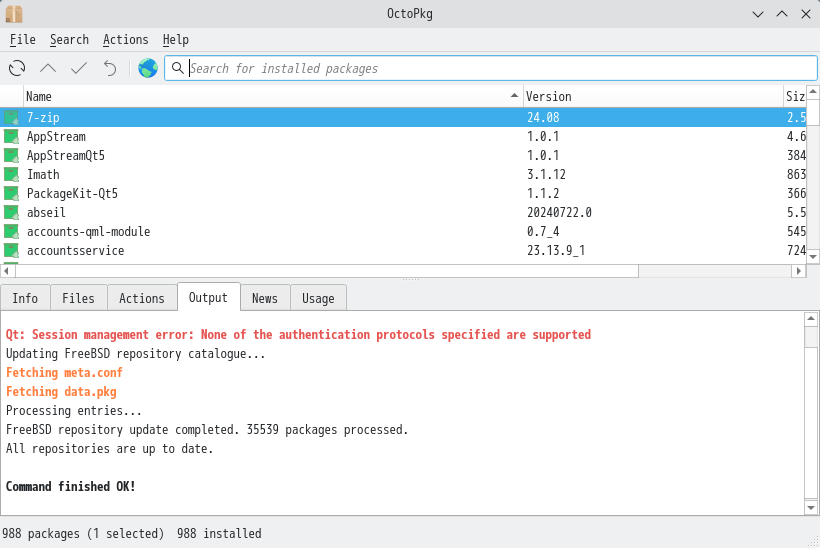Click package list horizontal scrollbar left arrow
The height and width of the screenshot is (548, 820).
[x=7, y=271]
